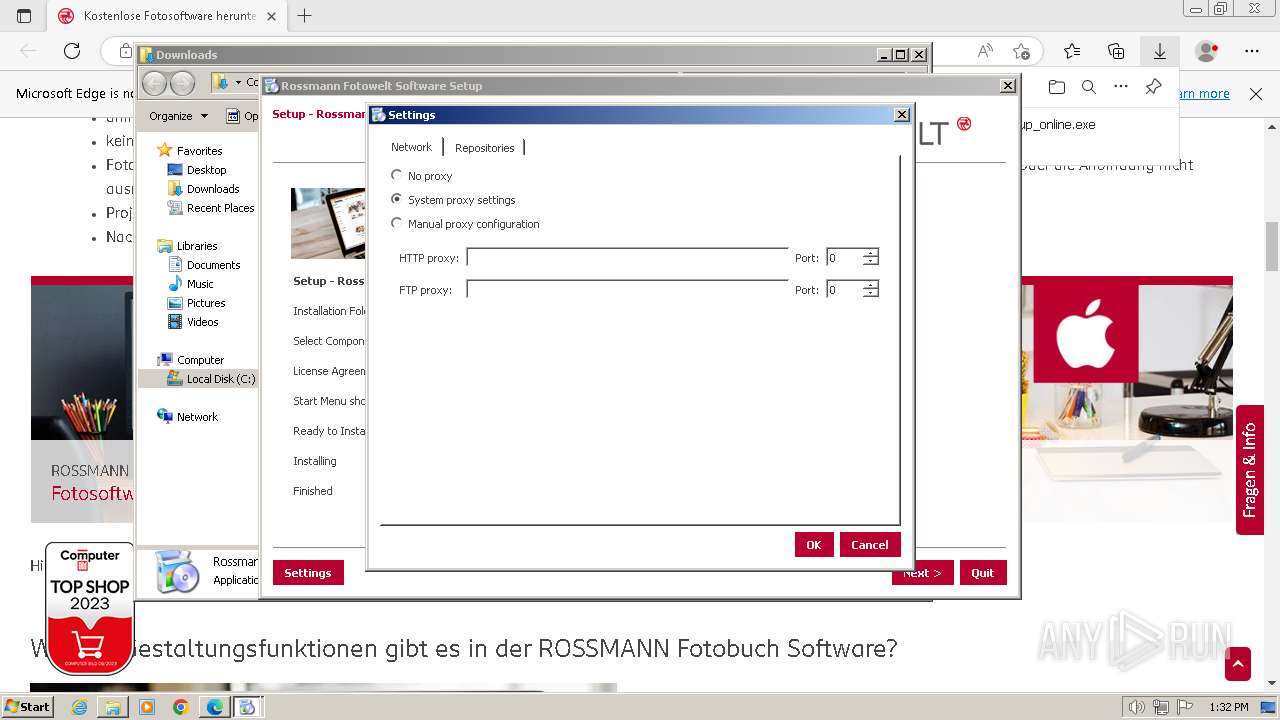Cancel the Settings dialog
This screenshot has width=1280, height=720.
pos(869,544)
